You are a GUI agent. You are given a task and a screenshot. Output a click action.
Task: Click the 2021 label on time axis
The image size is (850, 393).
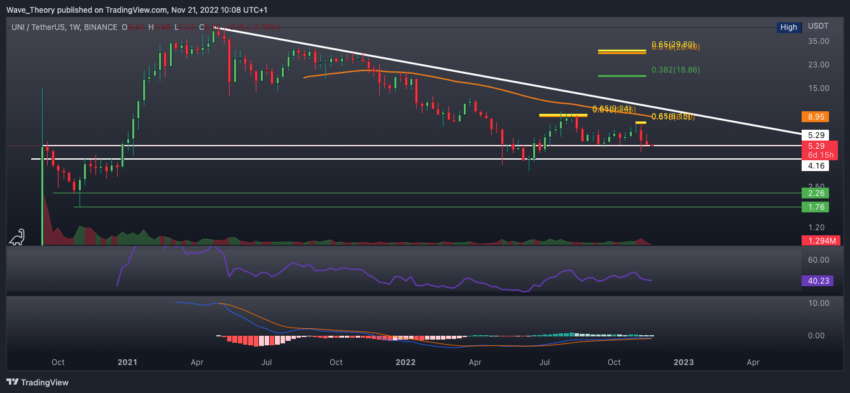(128, 362)
